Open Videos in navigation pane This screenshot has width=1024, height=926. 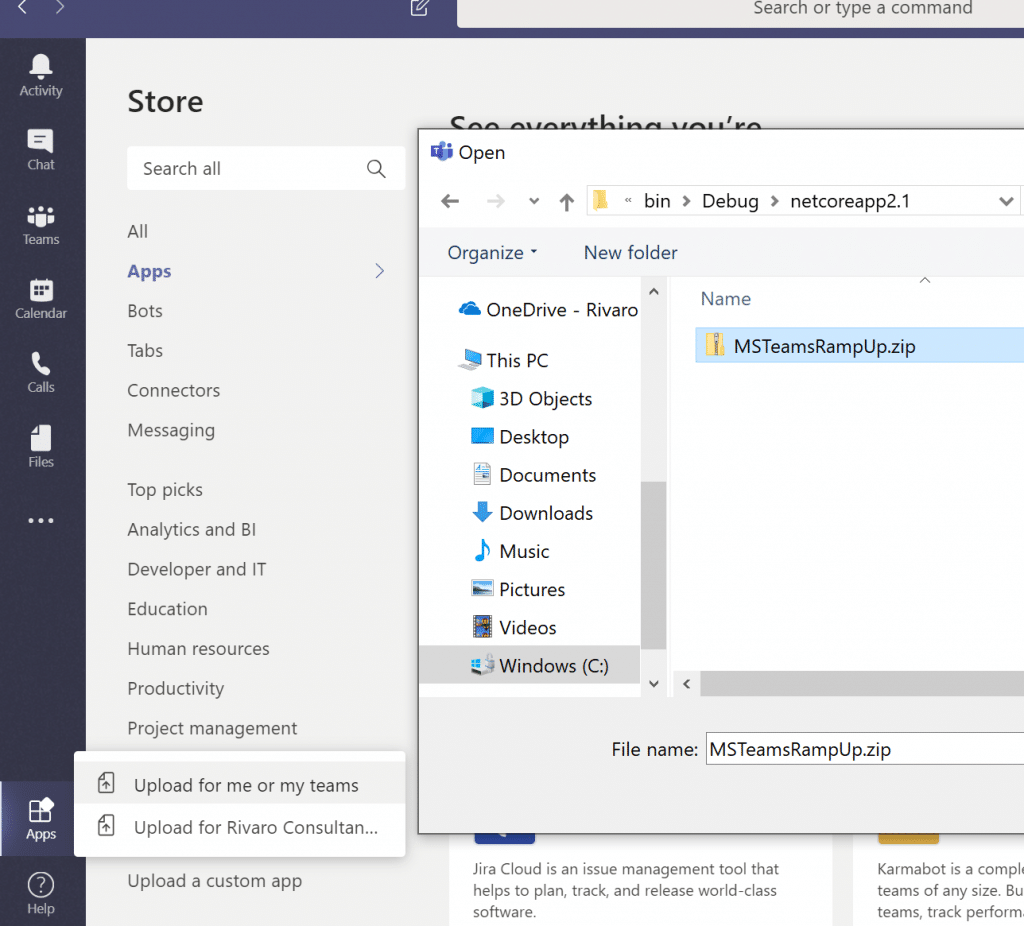pyautogui.click(x=514, y=628)
